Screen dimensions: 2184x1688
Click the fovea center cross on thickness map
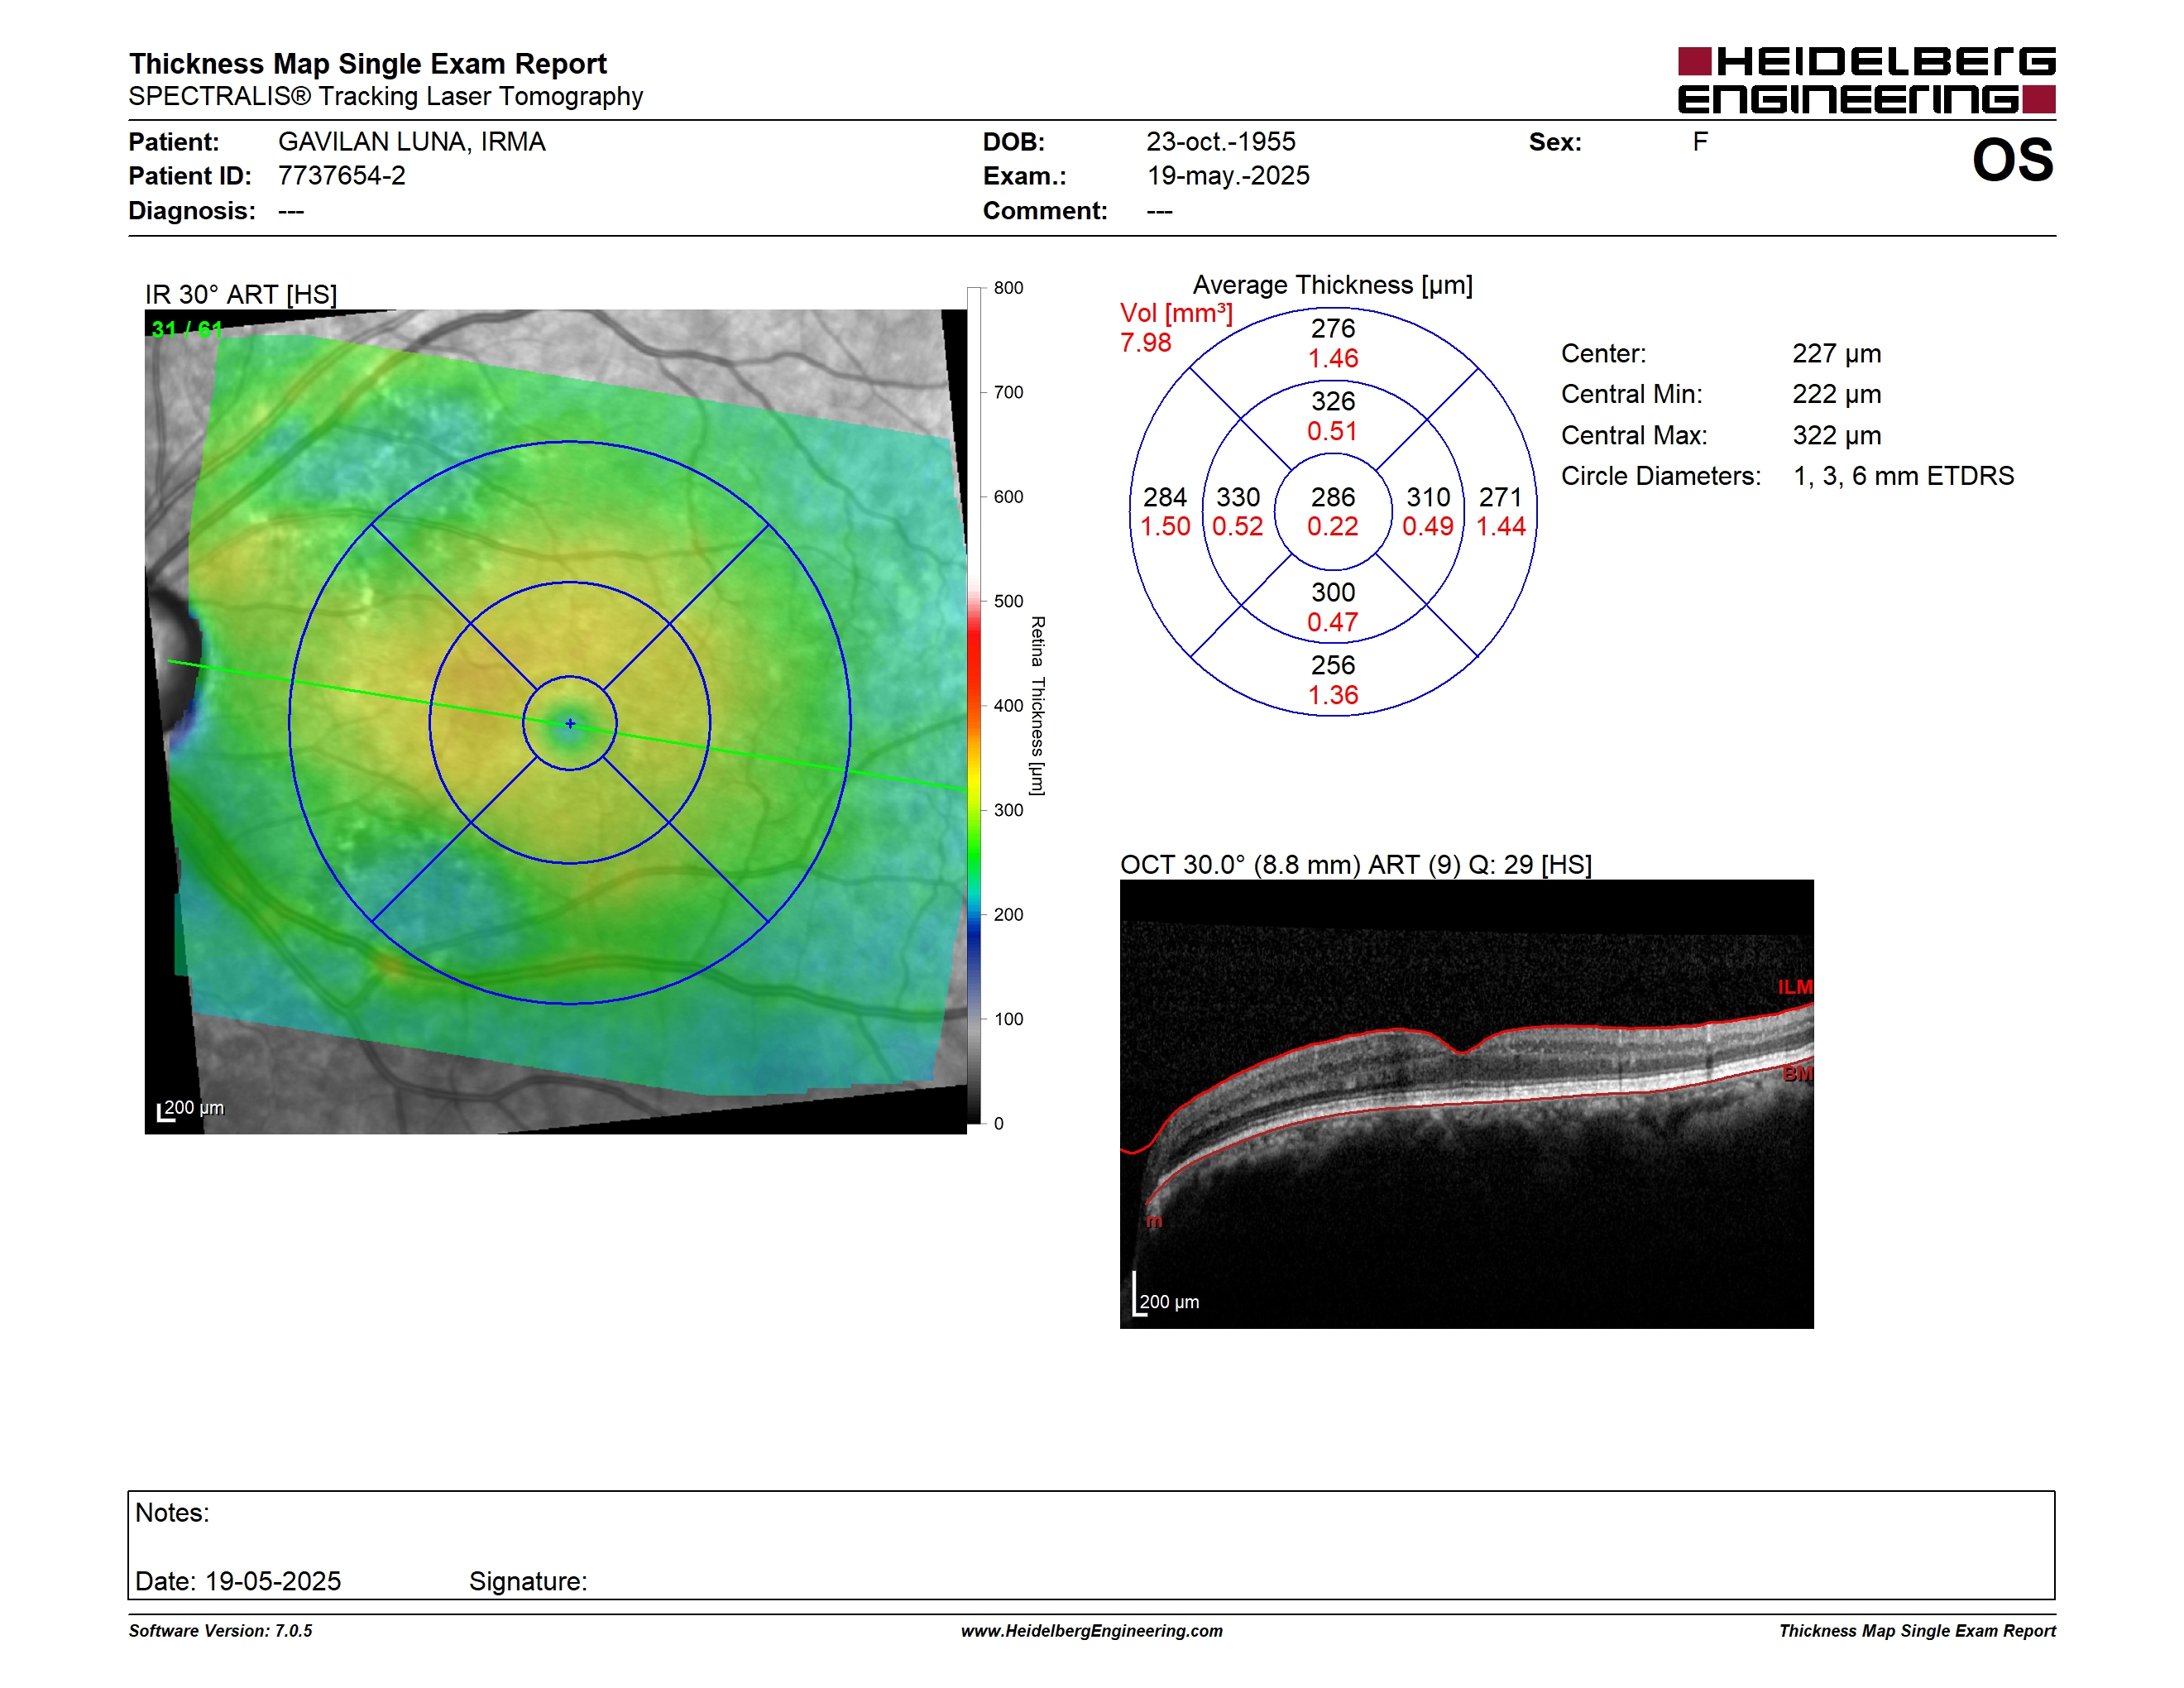tap(570, 723)
